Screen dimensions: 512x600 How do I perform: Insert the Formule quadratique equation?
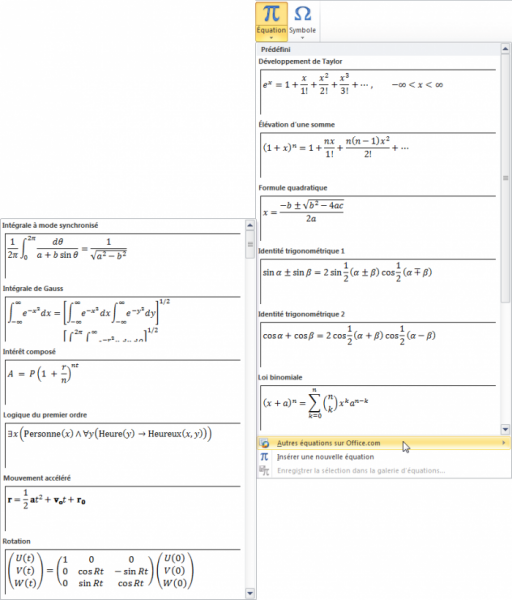click(x=378, y=218)
